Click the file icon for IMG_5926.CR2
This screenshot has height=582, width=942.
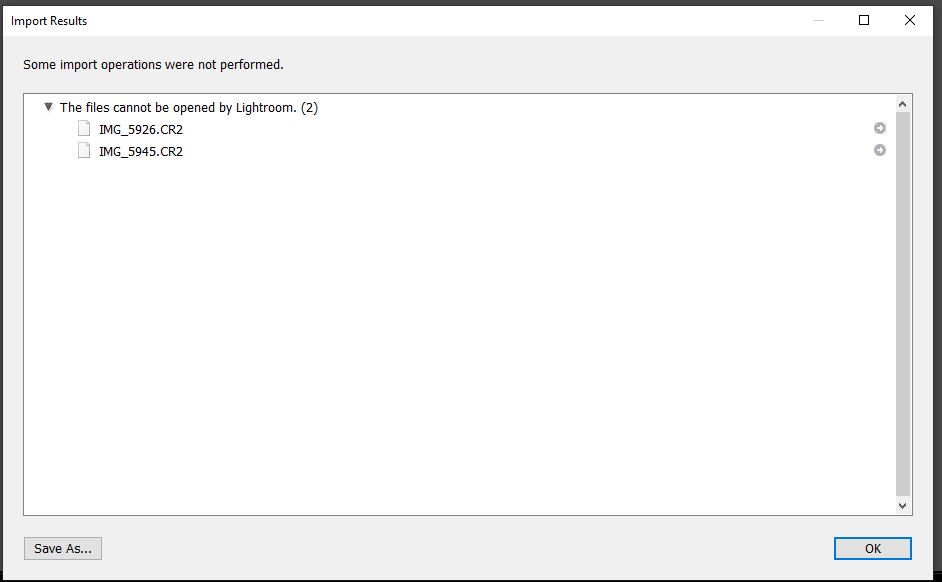click(x=84, y=129)
